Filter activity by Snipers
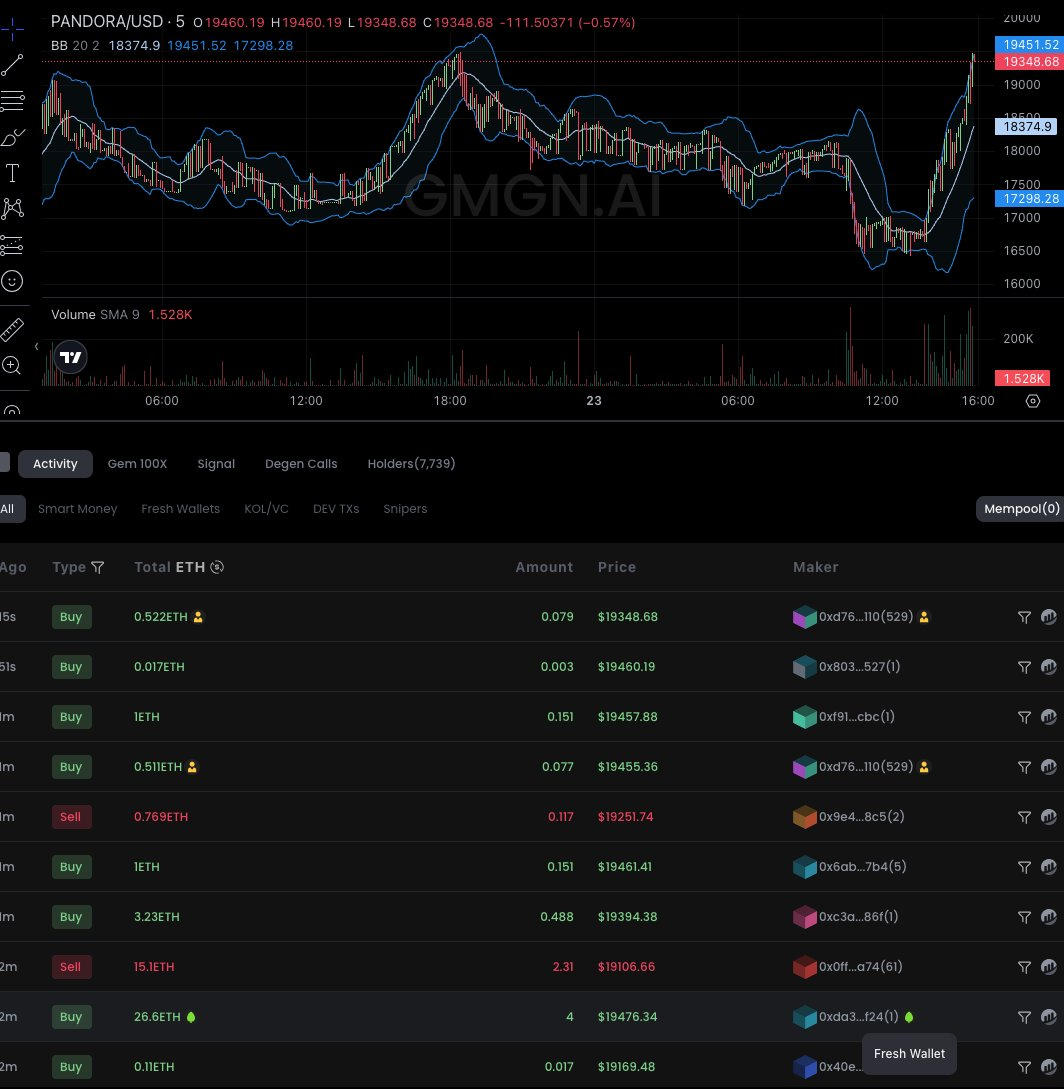 point(405,509)
